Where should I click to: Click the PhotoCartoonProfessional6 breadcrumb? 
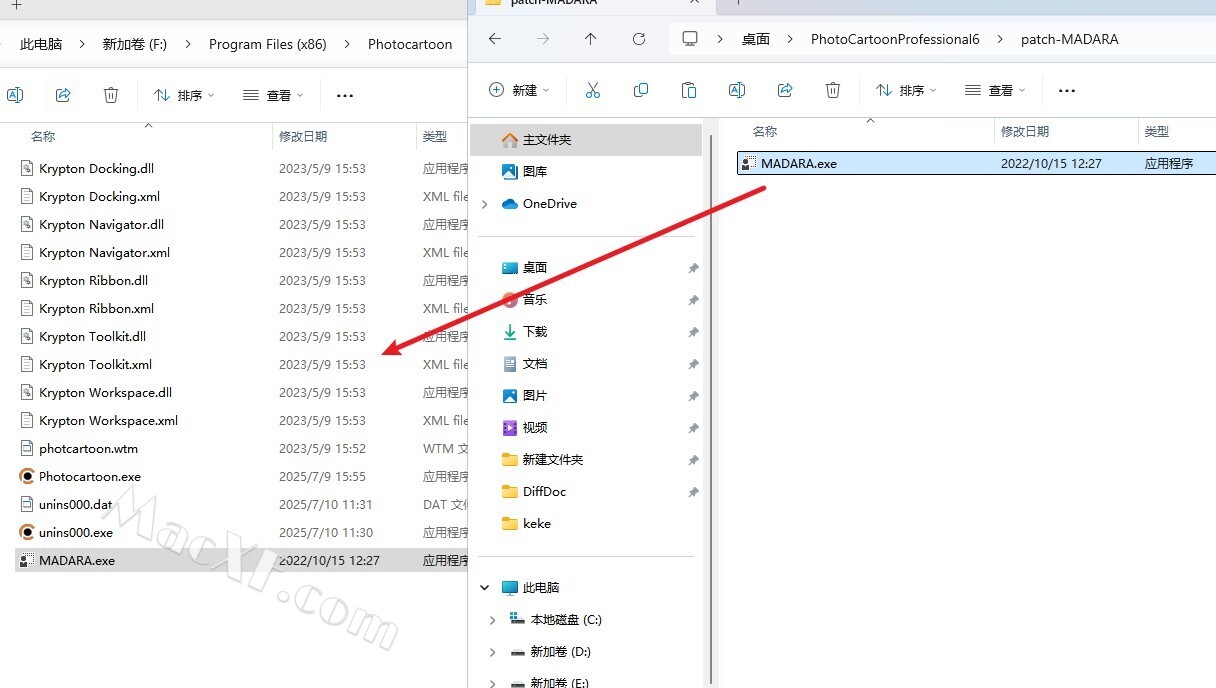click(x=895, y=39)
